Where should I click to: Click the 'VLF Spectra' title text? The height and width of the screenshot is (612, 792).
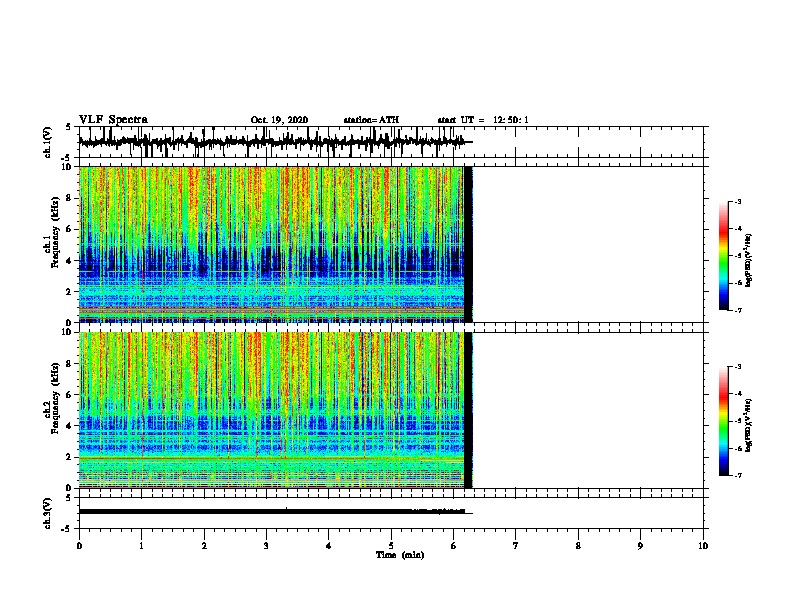[x=113, y=120]
